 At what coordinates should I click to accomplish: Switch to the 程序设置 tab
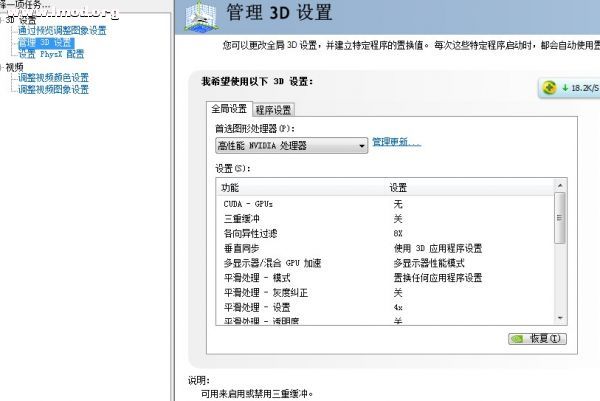tap(273, 110)
